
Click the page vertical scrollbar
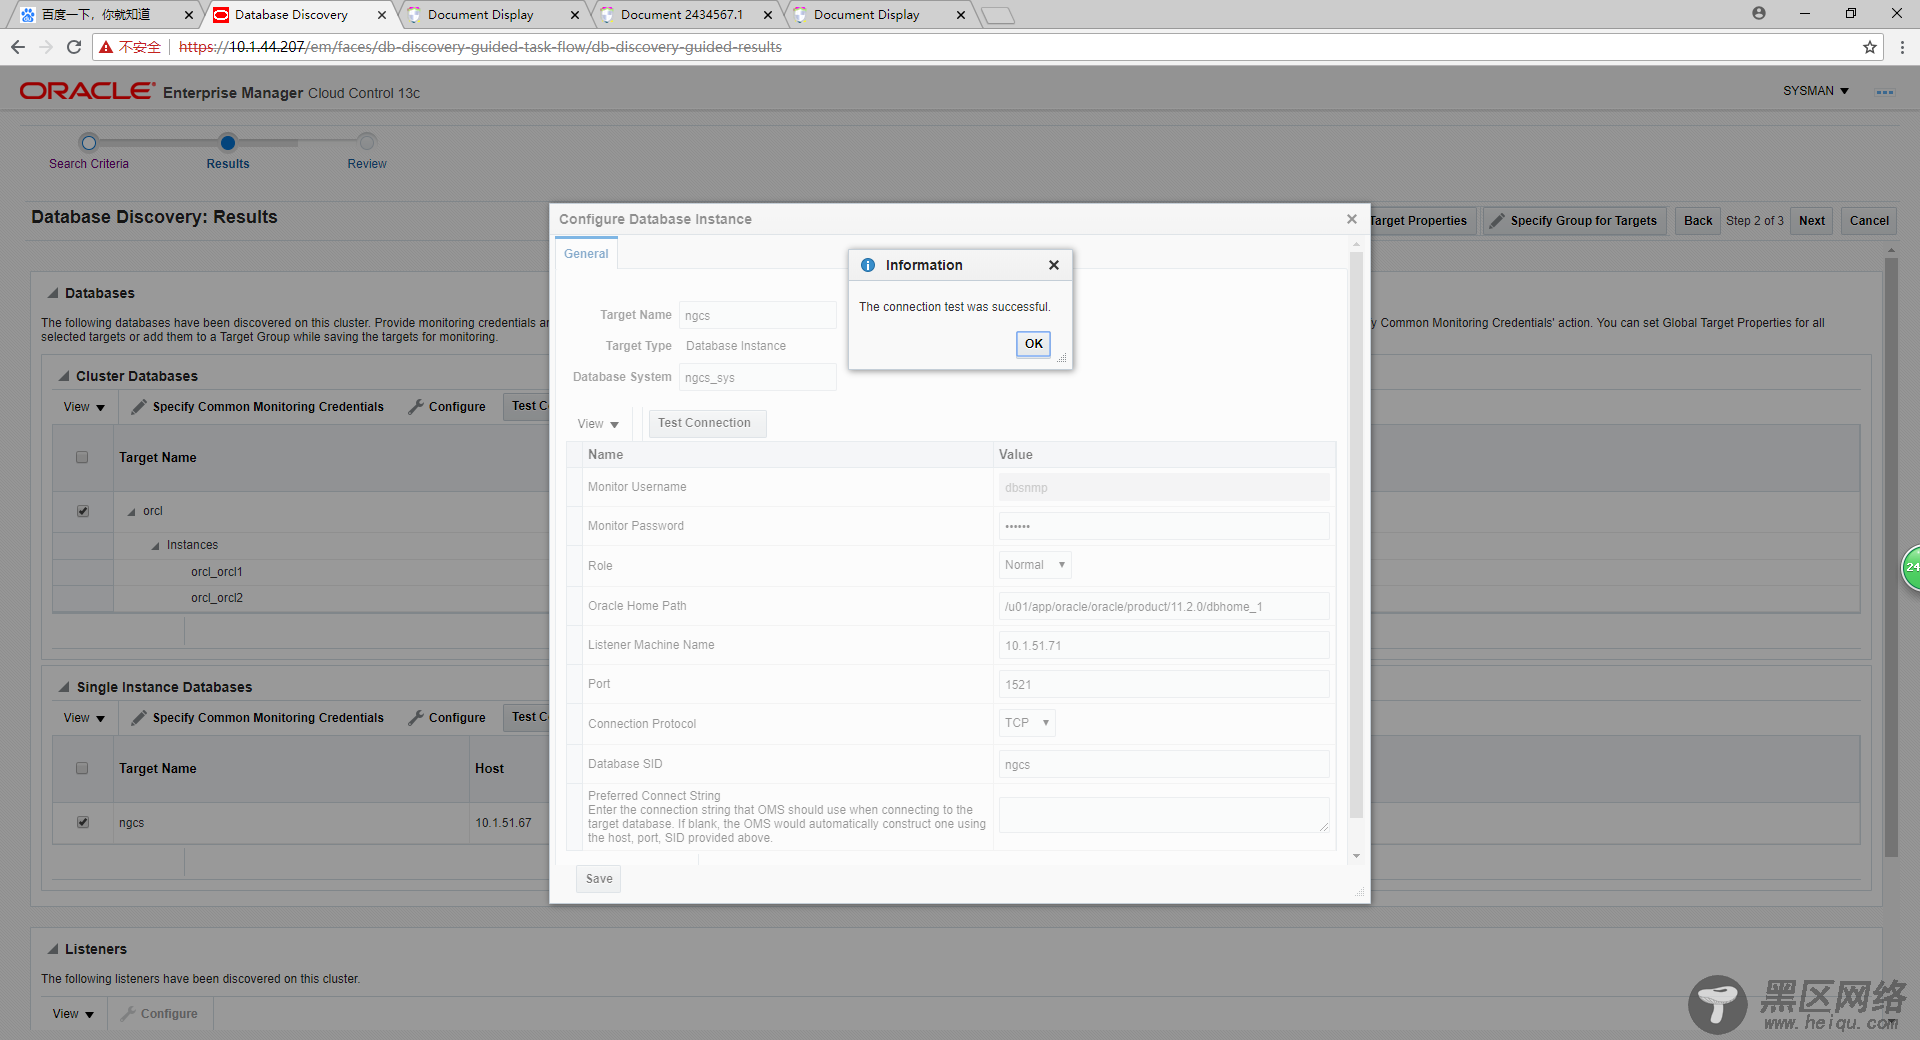[1891, 557]
